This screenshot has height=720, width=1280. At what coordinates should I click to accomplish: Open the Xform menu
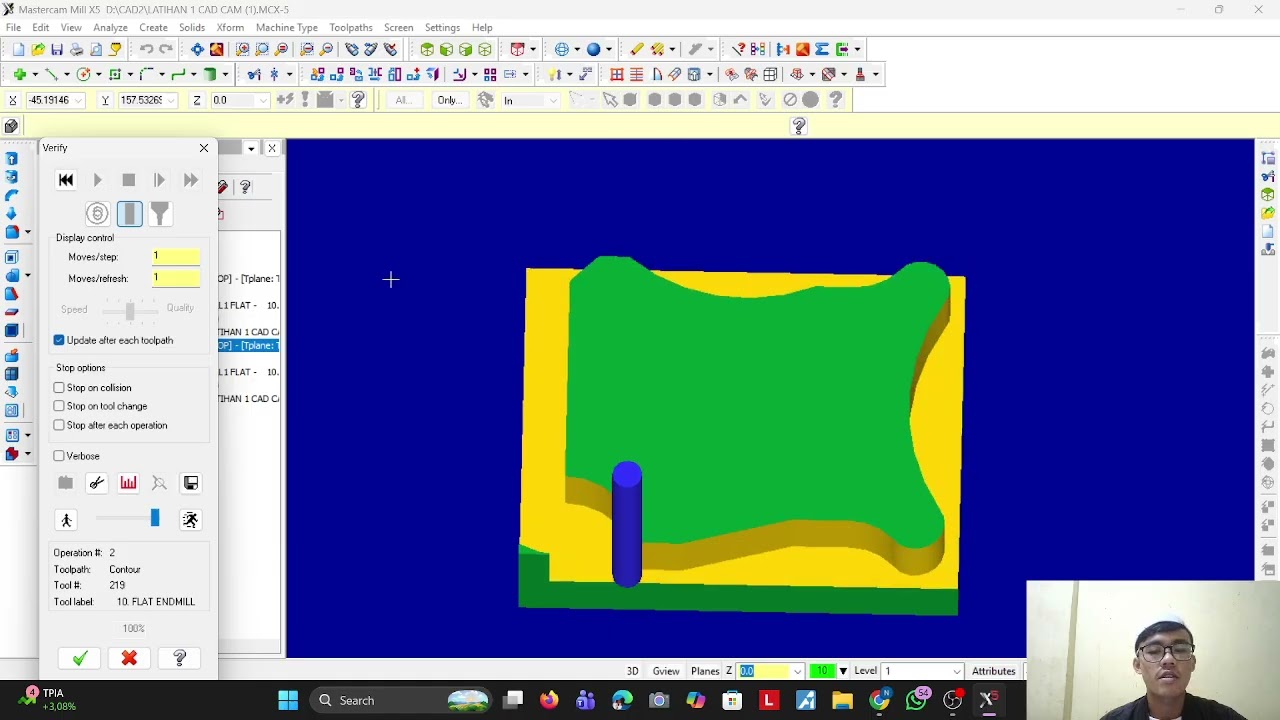coord(230,27)
